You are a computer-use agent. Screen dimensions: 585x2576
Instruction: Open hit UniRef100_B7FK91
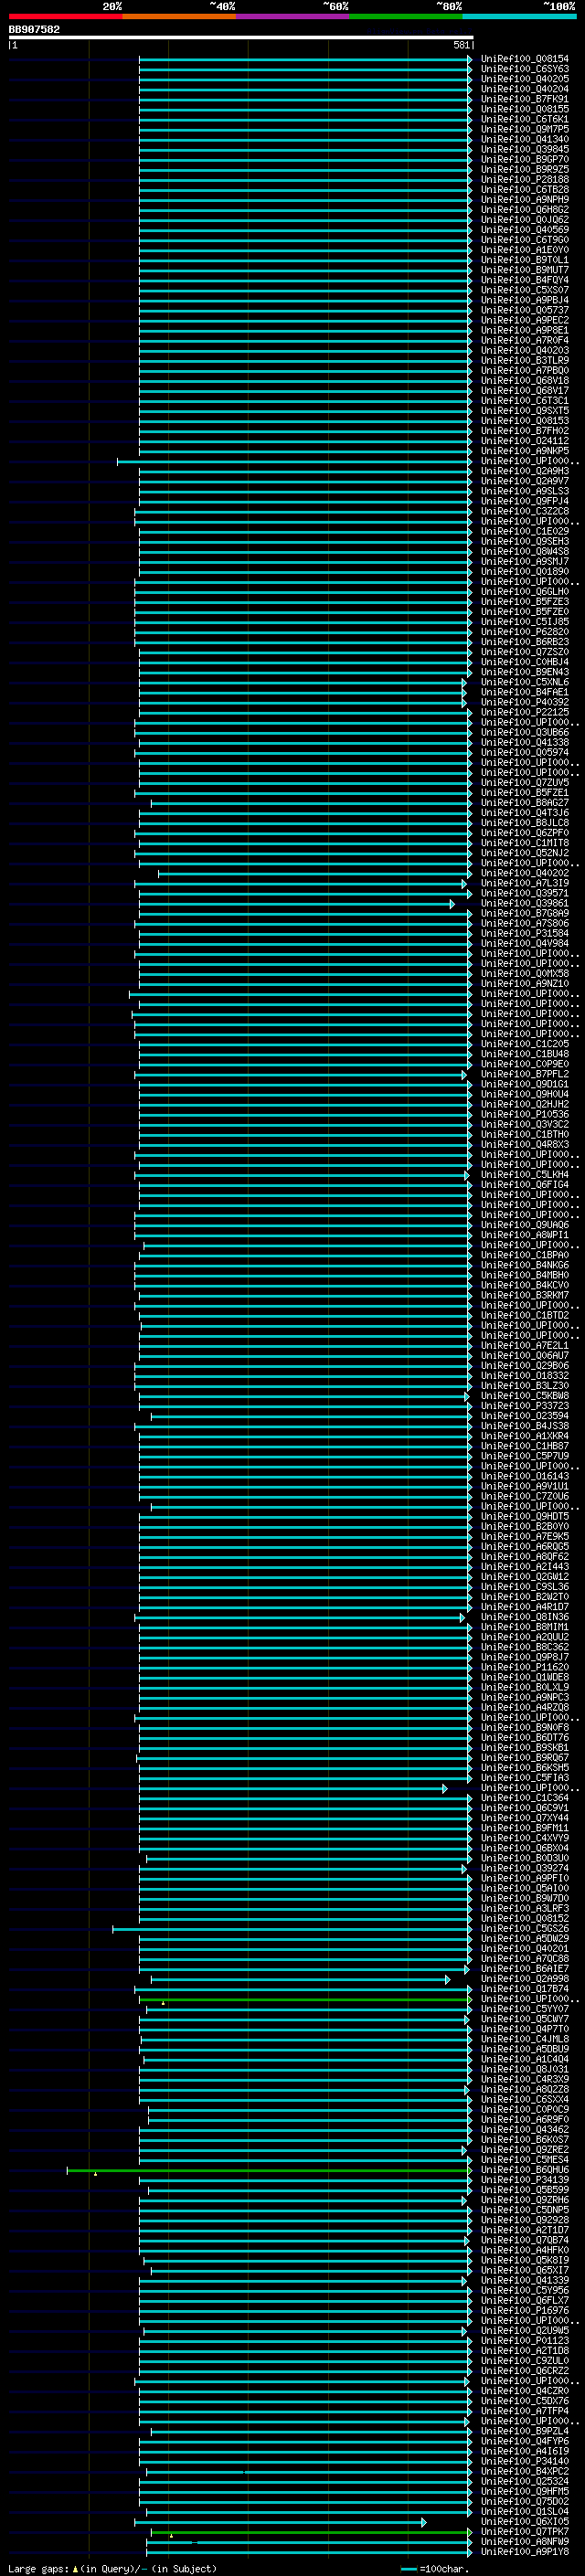point(525,99)
